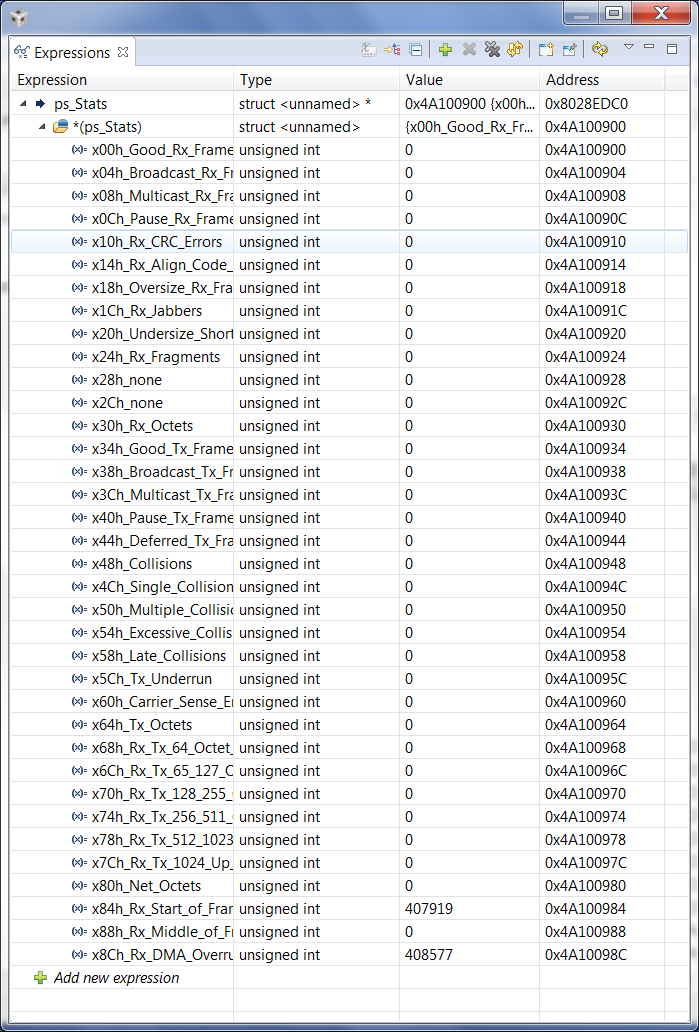Image resolution: width=699 pixels, height=1032 pixels.
Task: Click green plus beside Add new expression row
Action: (40, 977)
